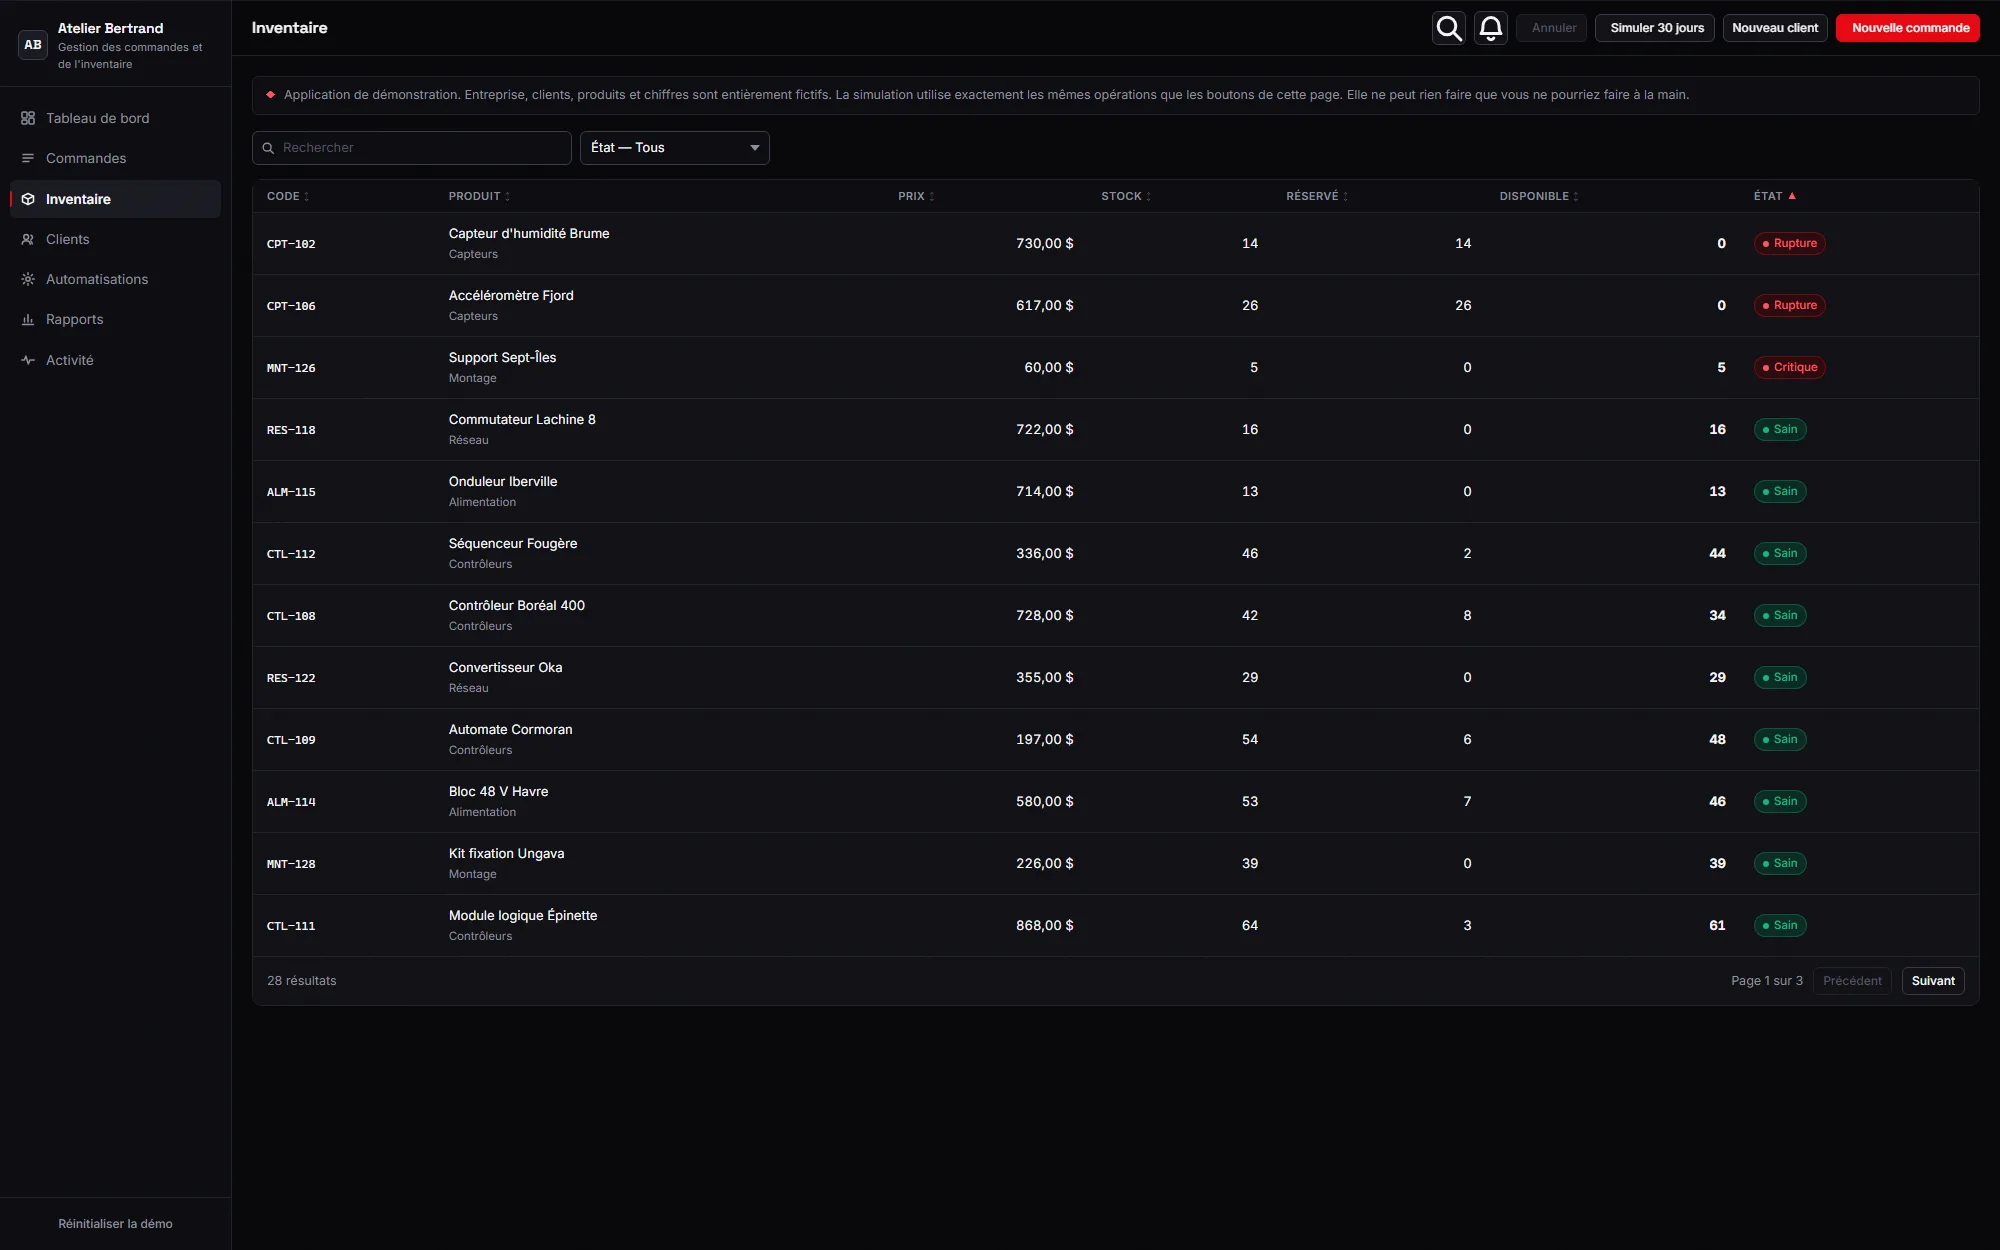The width and height of the screenshot is (2000, 1250).
Task: Select the Accéléromètre Fjord product
Action: click(x=511, y=296)
